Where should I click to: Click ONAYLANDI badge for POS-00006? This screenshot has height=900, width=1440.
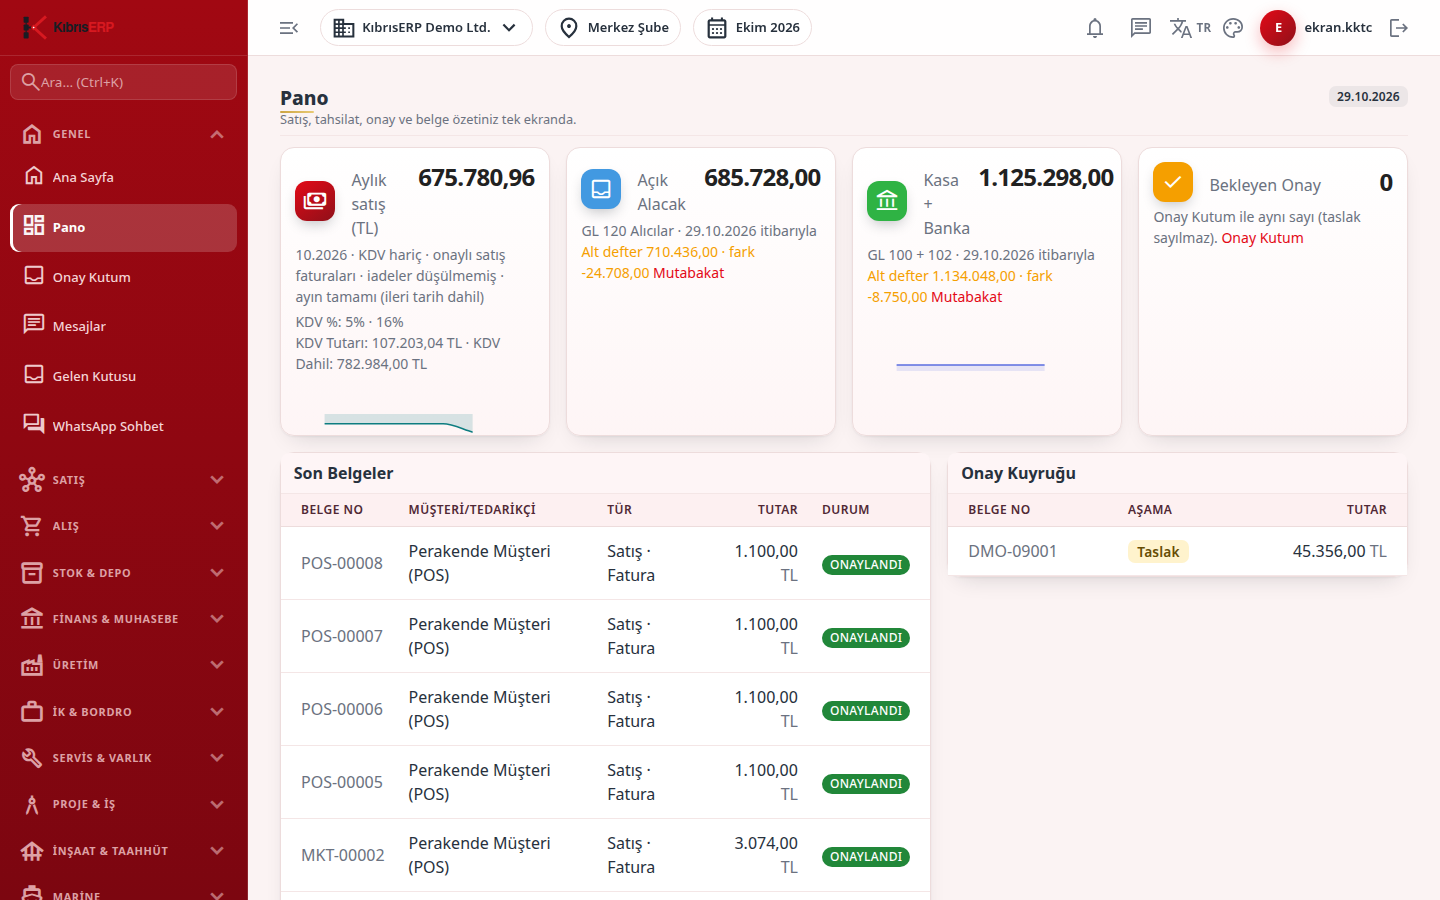coord(866,711)
